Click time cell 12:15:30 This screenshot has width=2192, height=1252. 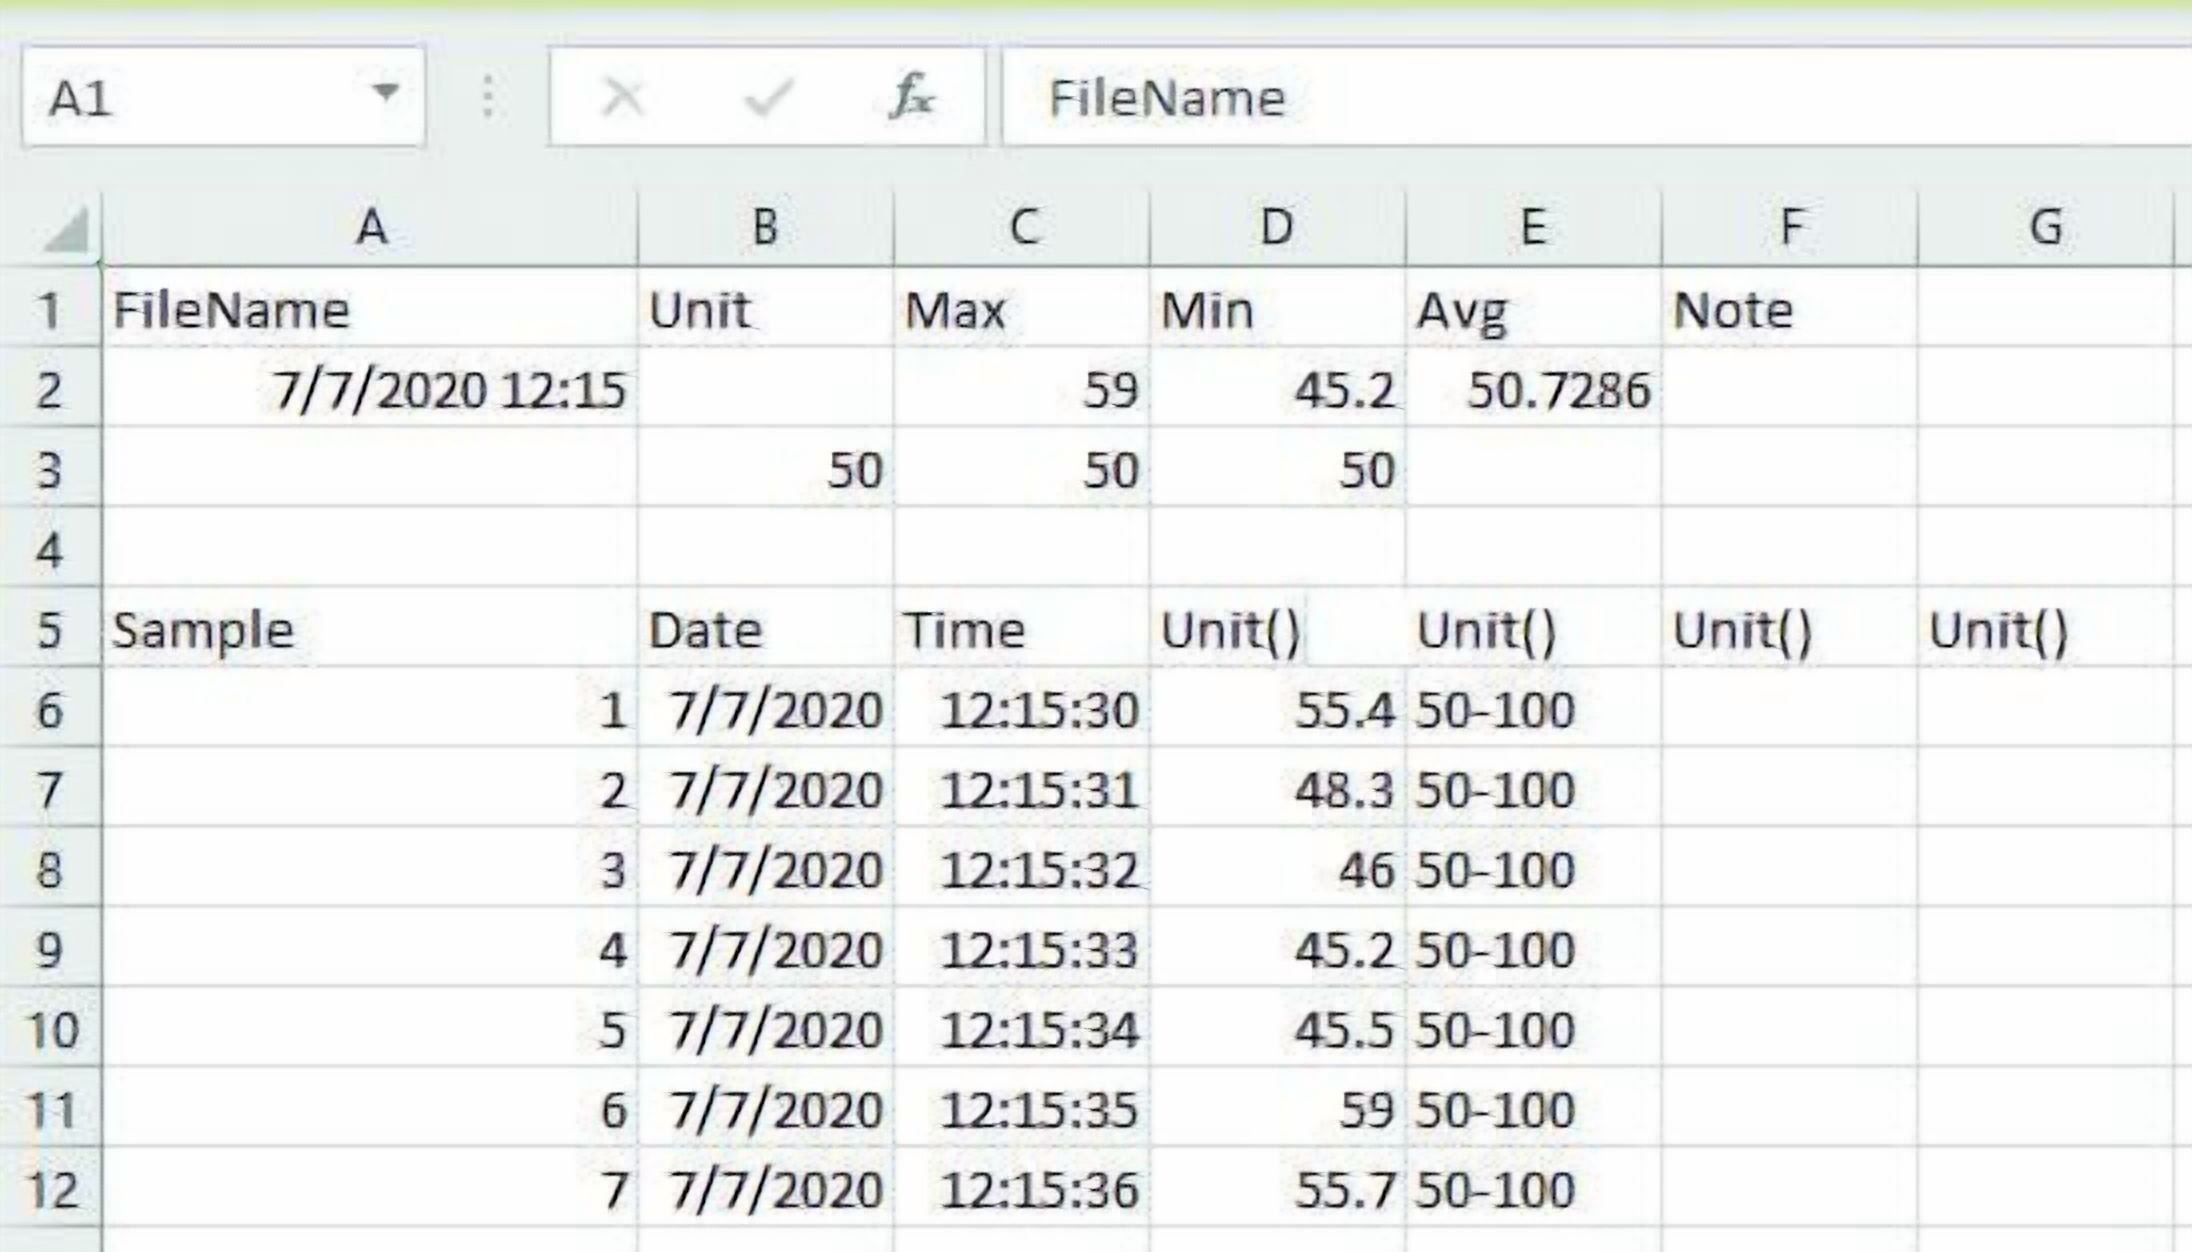(1022, 708)
